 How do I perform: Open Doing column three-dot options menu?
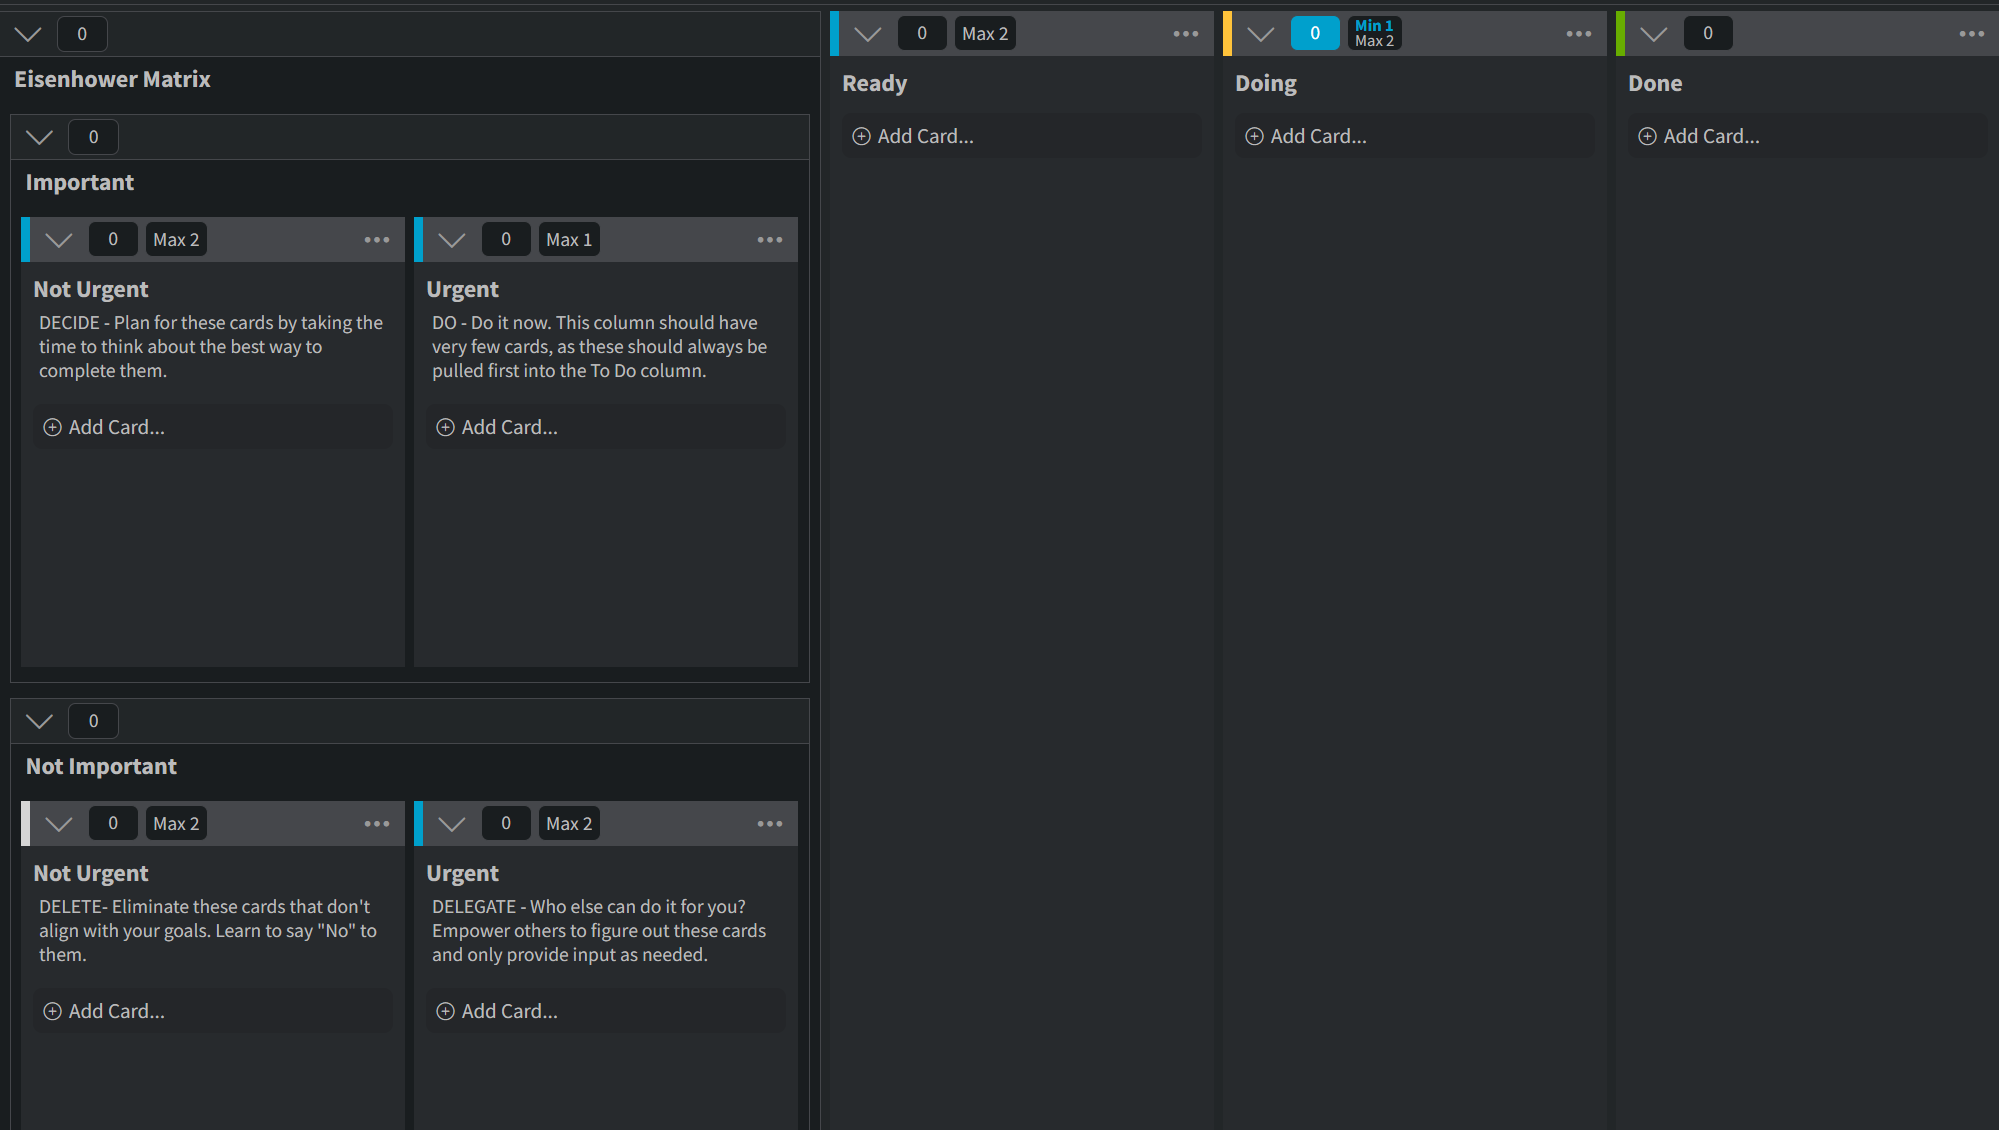pos(1579,34)
